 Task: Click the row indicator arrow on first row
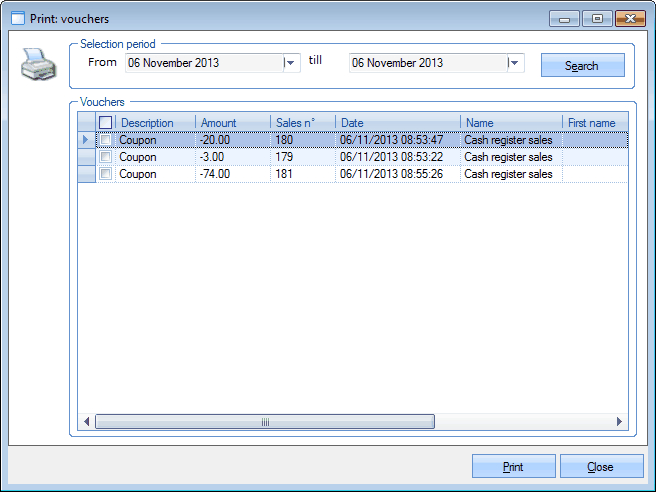tap(86, 140)
